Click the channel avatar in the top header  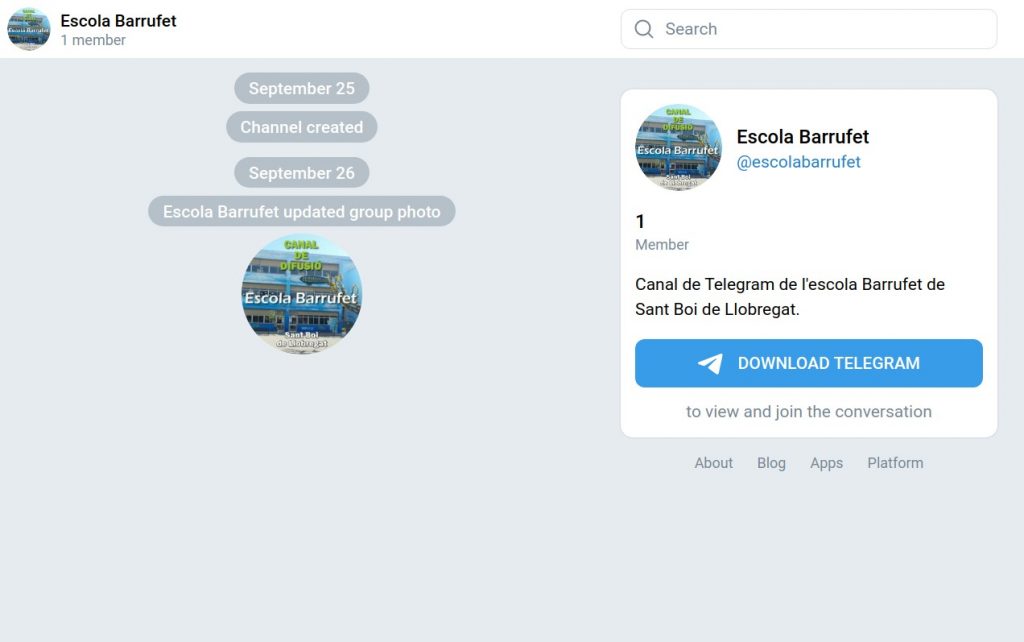point(29,29)
